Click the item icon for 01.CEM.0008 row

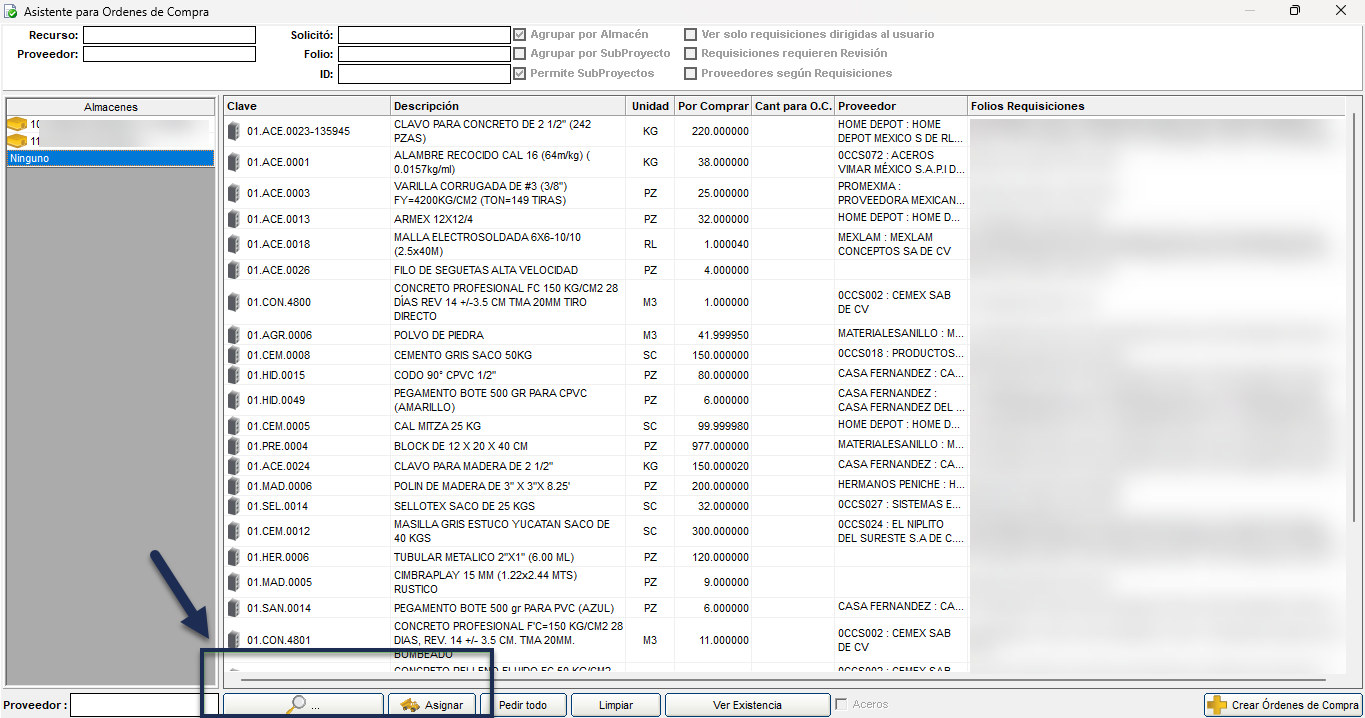[x=234, y=355]
